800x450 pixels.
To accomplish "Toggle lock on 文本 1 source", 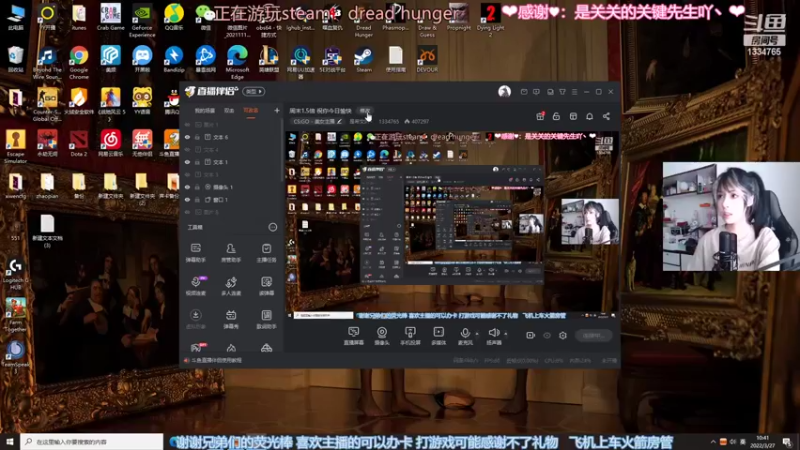I will [197, 162].
